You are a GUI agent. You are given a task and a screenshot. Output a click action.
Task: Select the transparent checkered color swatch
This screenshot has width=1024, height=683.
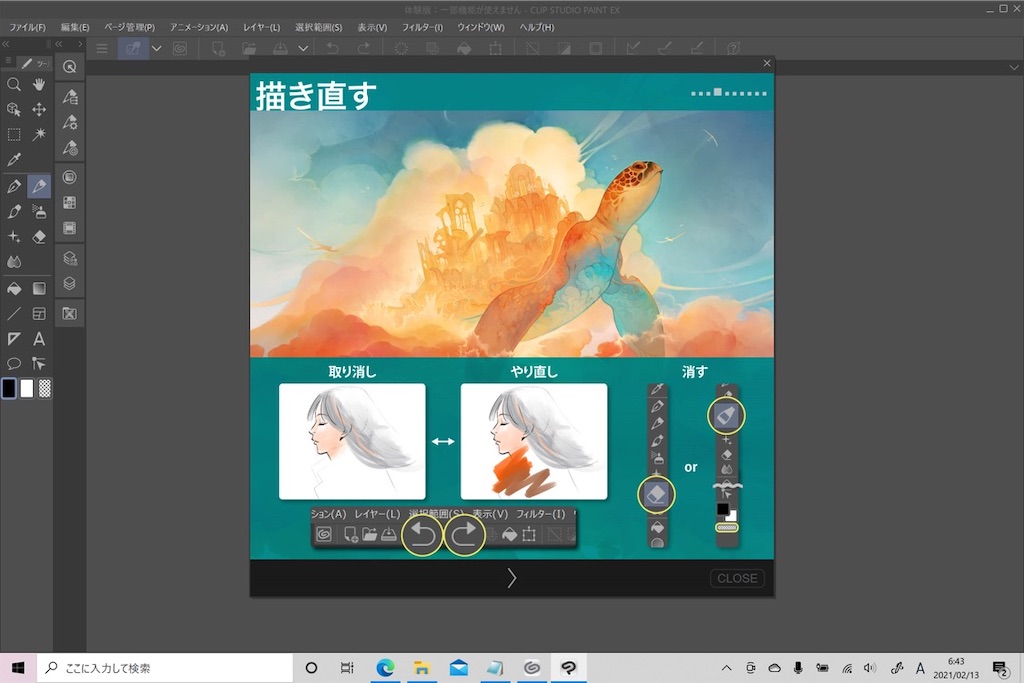coord(44,389)
